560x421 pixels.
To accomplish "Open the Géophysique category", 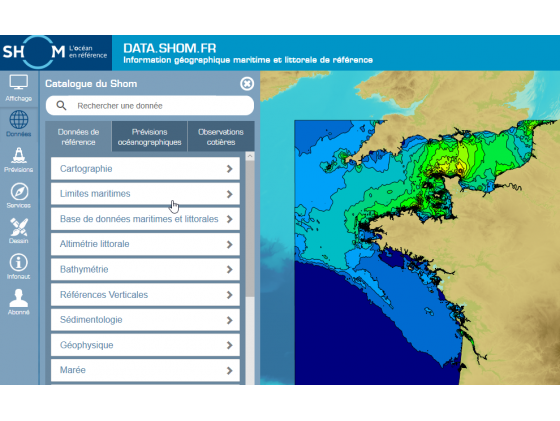I will [x=145, y=345].
